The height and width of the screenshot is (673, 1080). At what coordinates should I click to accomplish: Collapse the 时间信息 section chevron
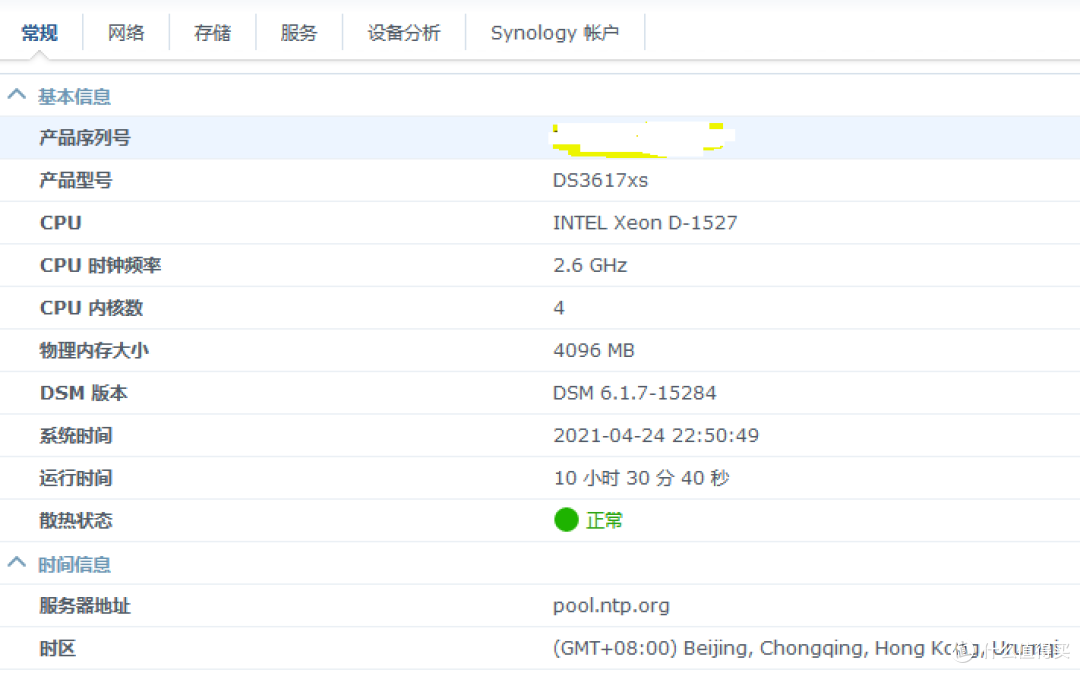pos(17,563)
